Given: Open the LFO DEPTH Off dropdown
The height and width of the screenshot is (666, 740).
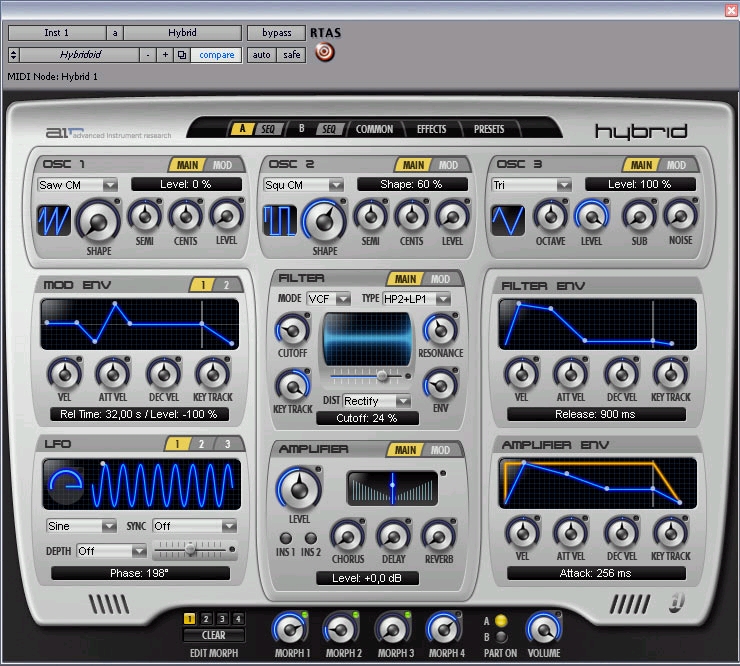Looking at the screenshot, I should pyautogui.click(x=111, y=551).
